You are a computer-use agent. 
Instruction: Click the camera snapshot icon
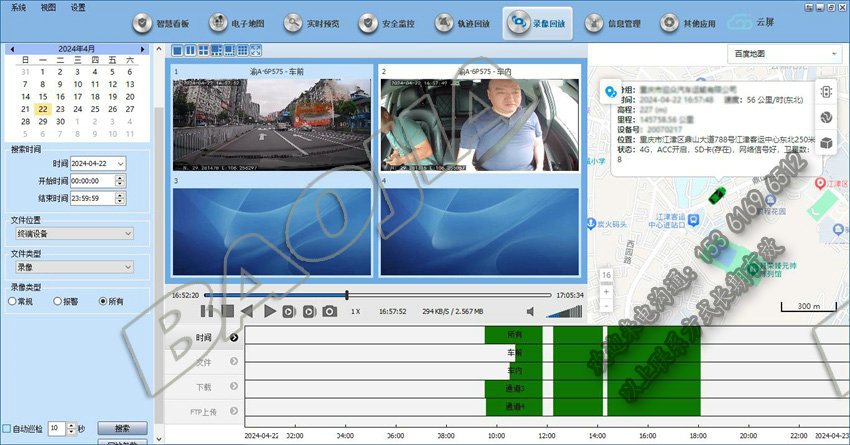(x=329, y=312)
